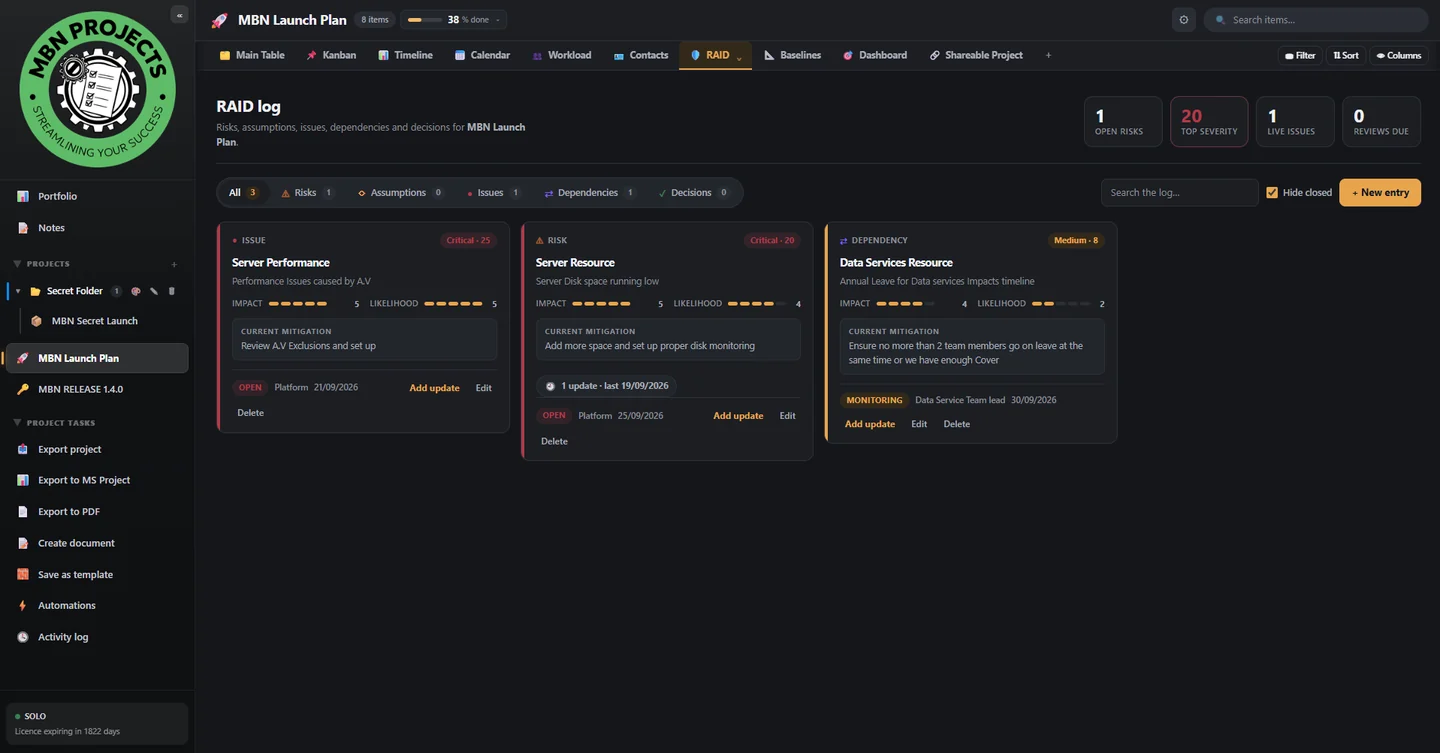Collapse the Projects section triangle
Screen dimensions: 1440x753
[x=17, y=264]
